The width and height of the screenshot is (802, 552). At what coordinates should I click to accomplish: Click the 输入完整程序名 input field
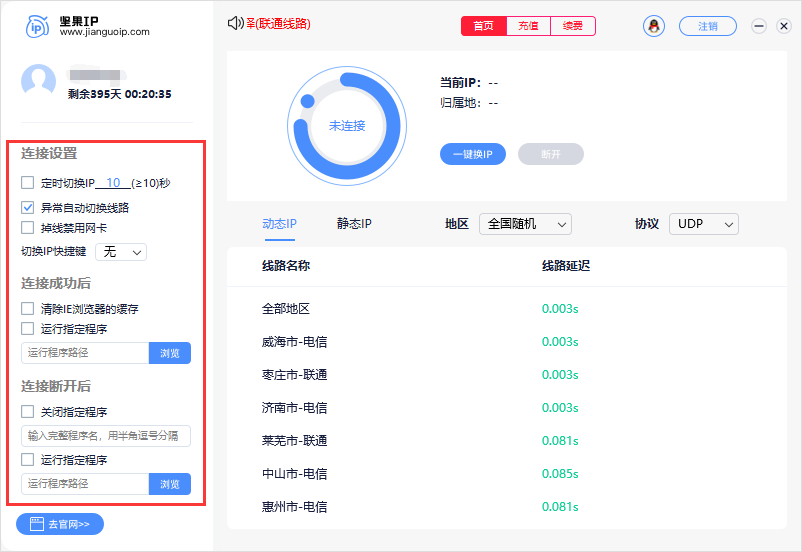(106, 436)
